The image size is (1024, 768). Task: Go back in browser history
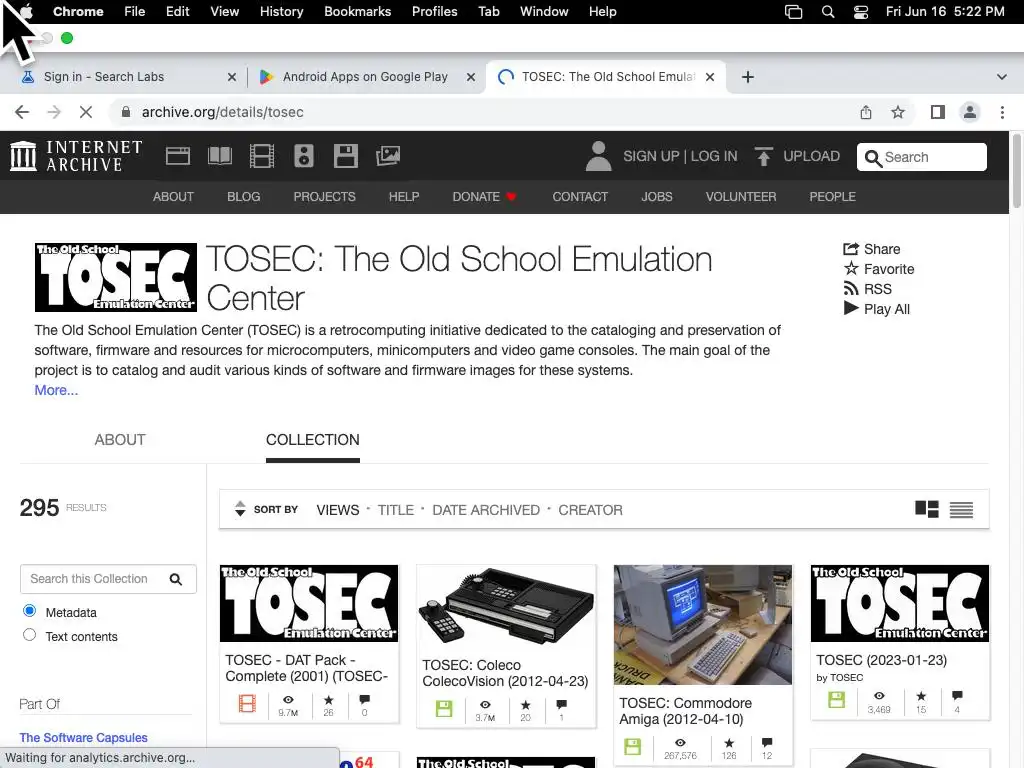(22, 112)
